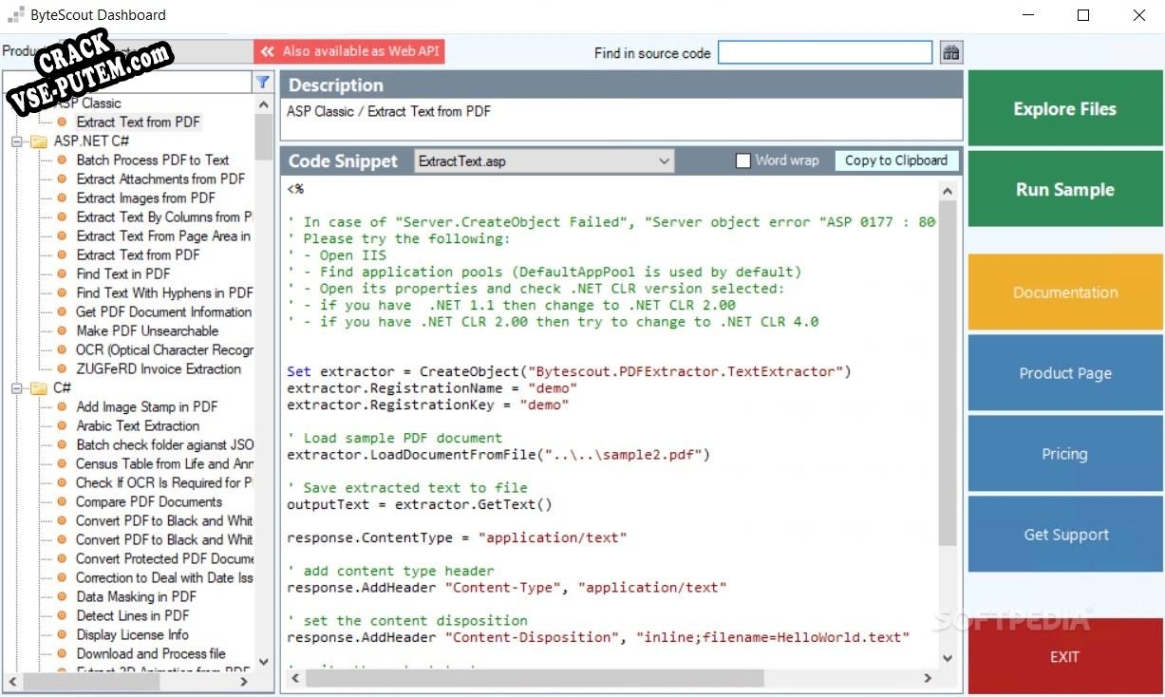Click the code snippet vertical scrollbar thumb

pos(947,373)
